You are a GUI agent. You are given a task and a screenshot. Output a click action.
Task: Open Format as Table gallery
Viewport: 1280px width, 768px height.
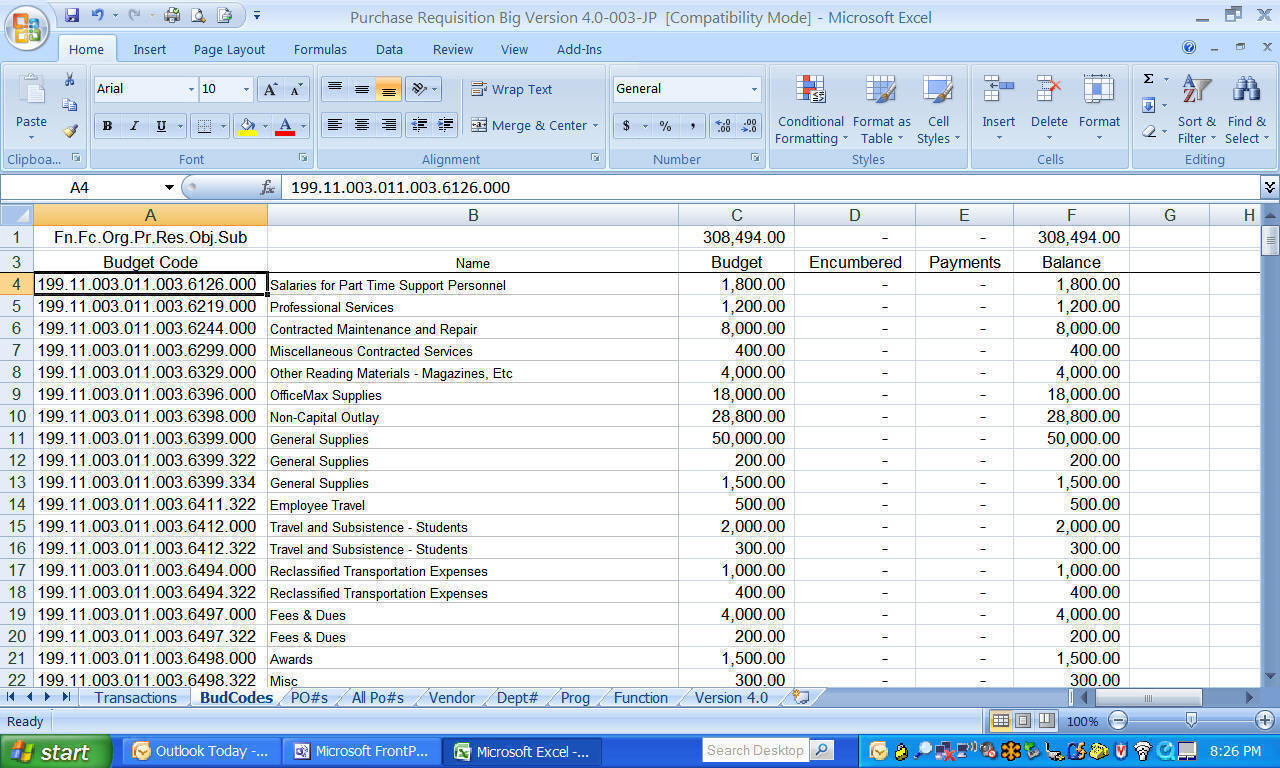pyautogui.click(x=881, y=109)
